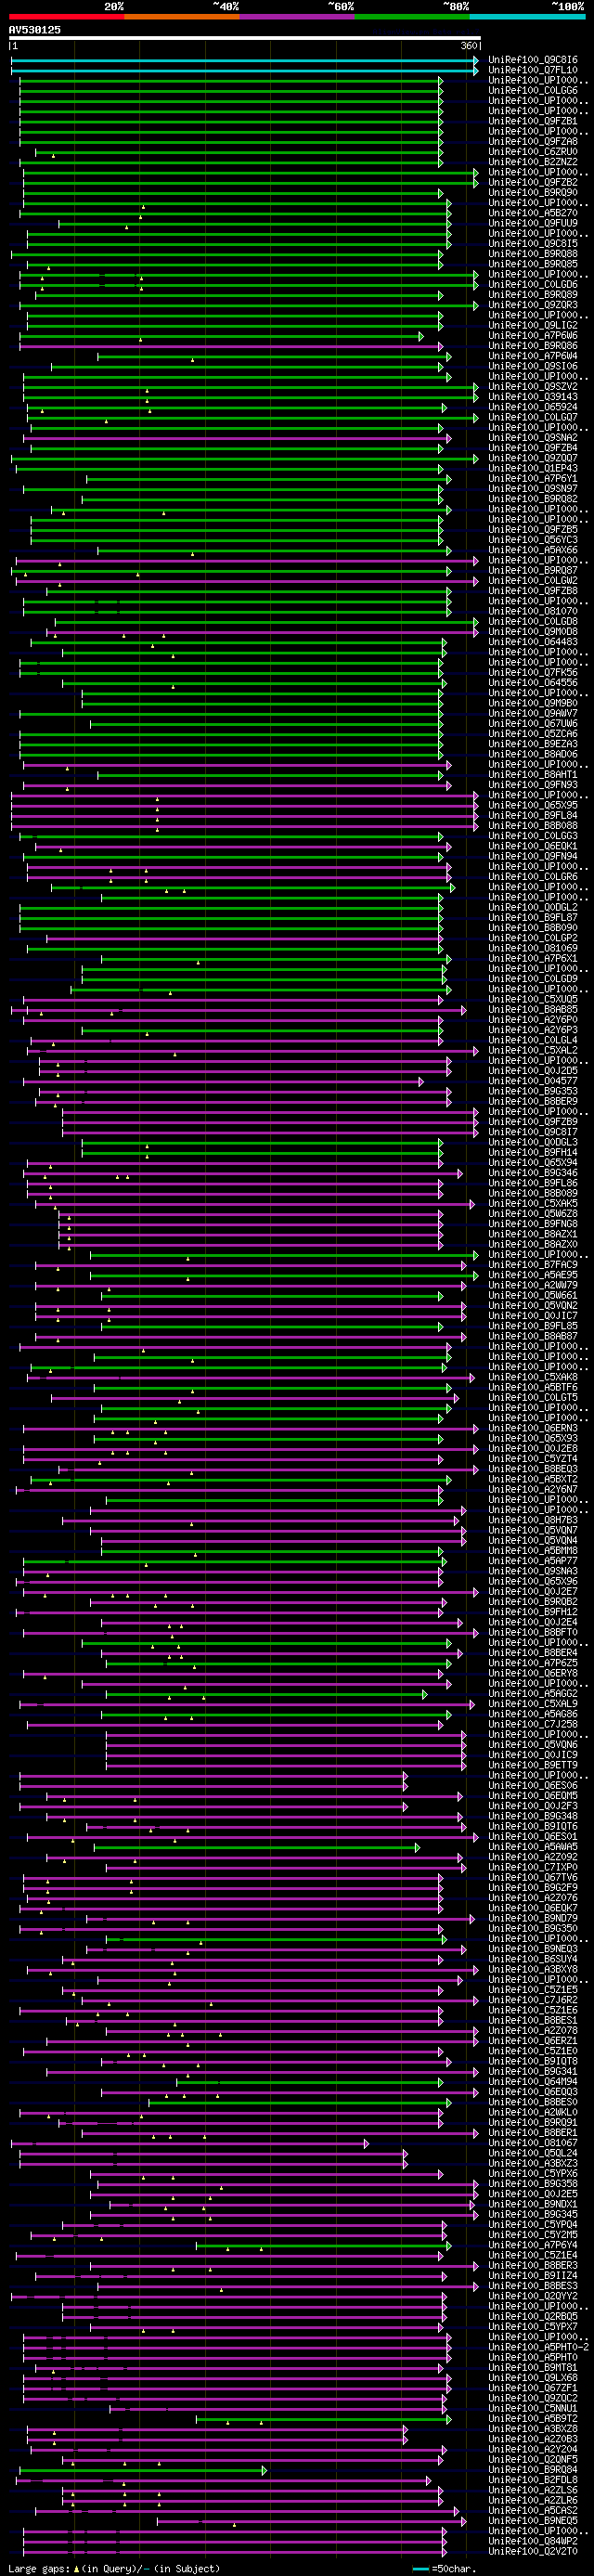The width and height of the screenshot is (594, 2576).
Task: Open hit UniRef100_Q9LIG2
Action: coord(533,325)
